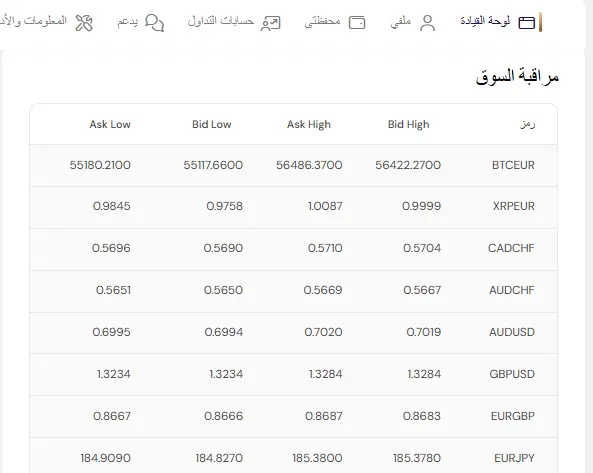Click AUDUSD ask low 0.6995
The height and width of the screenshot is (473, 593).
tap(111, 332)
